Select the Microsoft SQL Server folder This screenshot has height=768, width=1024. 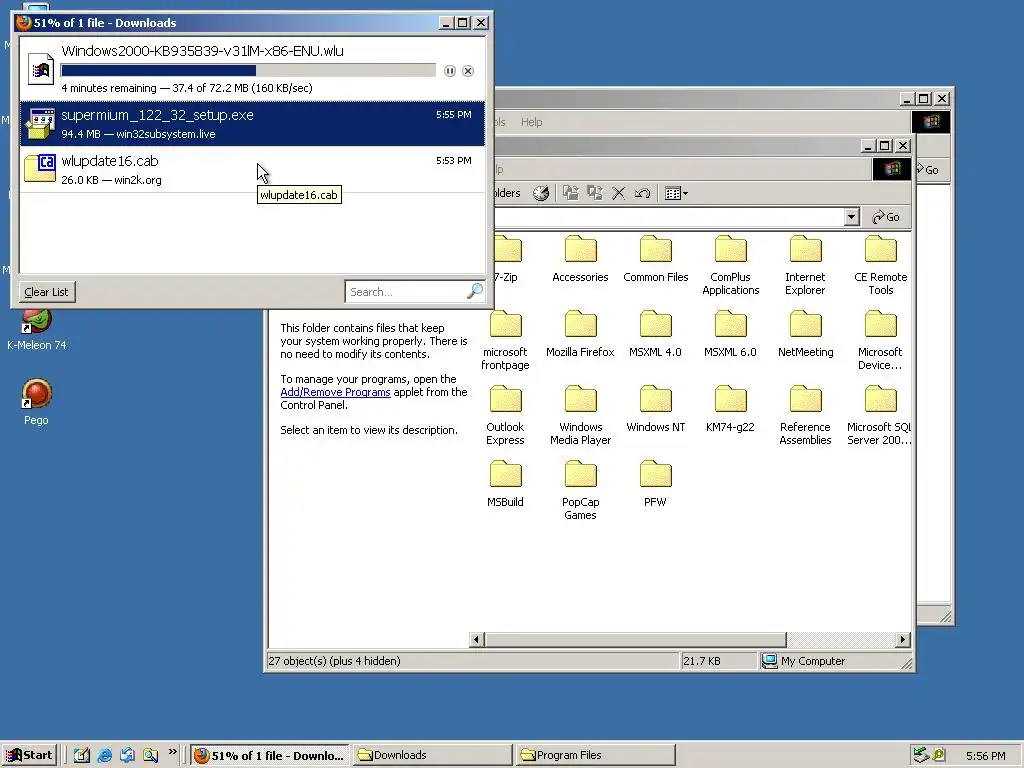click(879, 415)
